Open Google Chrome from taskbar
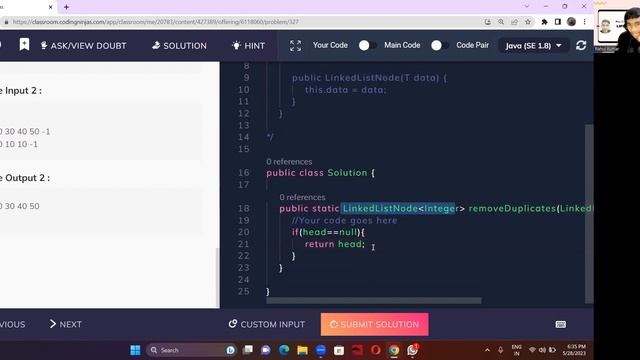This screenshot has height=360, width=640. (x=394, y=350)
